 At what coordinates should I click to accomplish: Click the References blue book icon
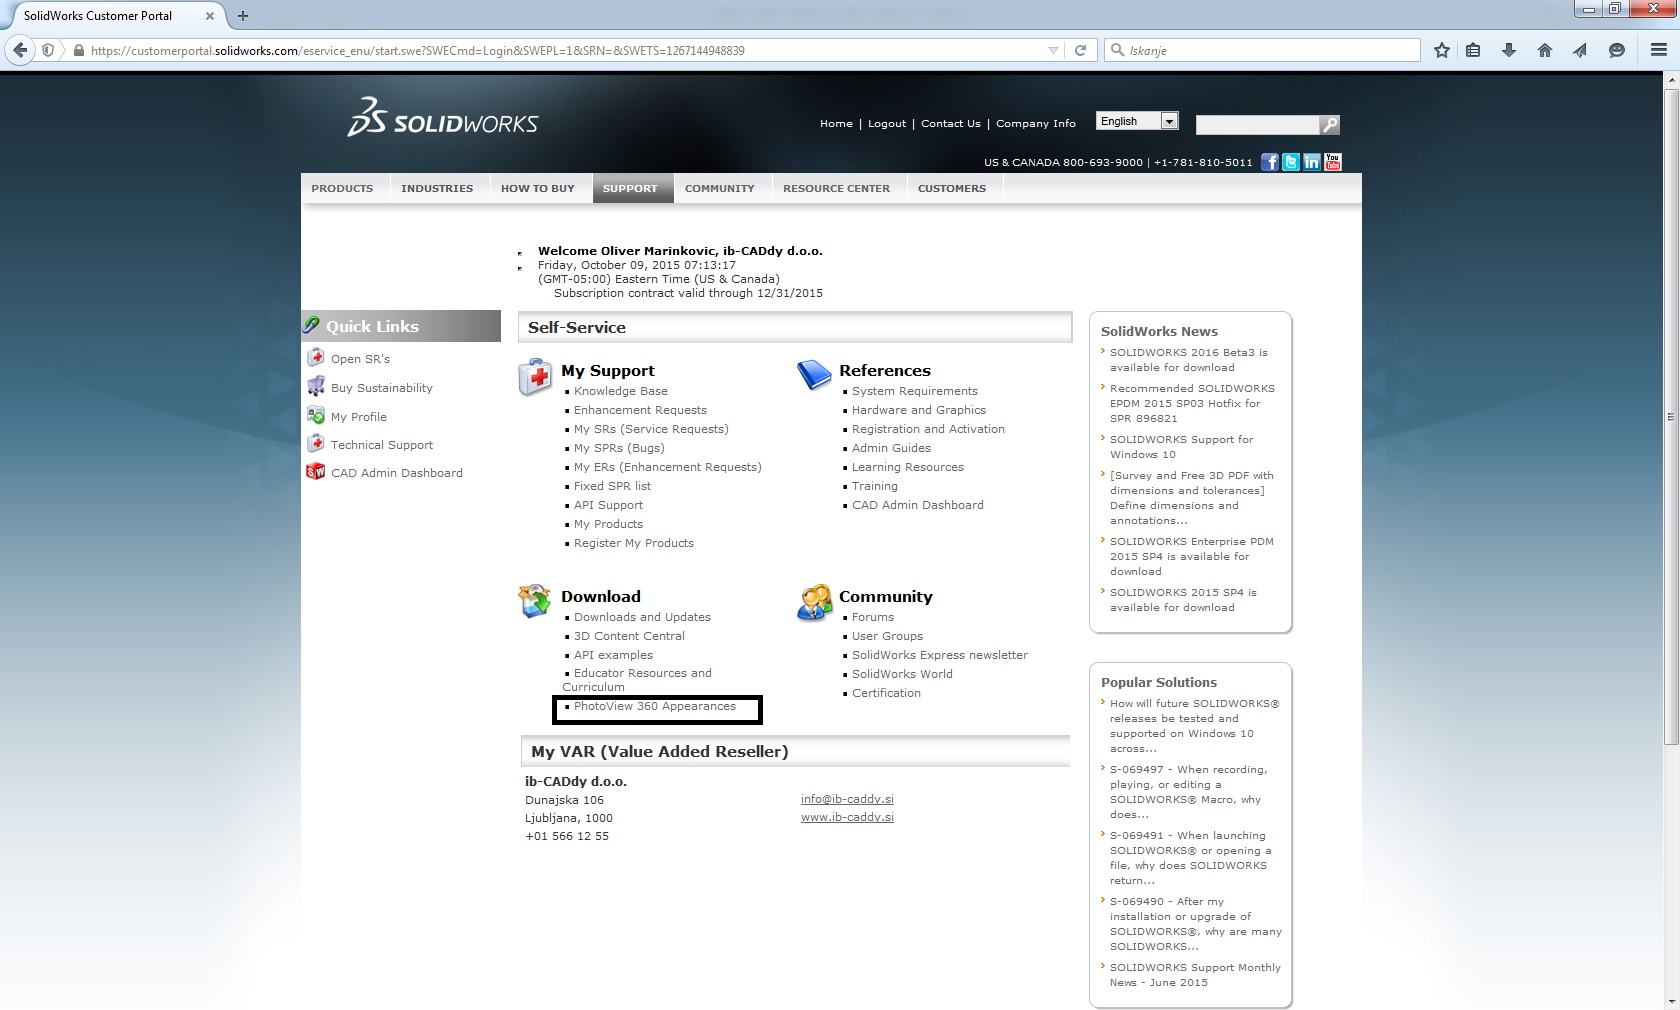(814, 375)
